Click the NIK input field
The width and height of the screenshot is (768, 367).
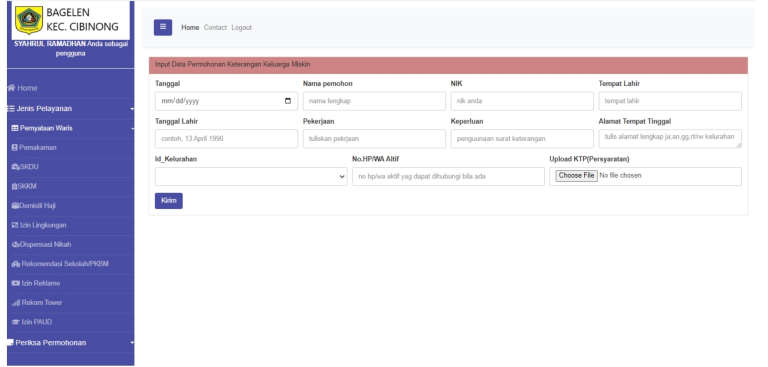click(x=522, y=101)
